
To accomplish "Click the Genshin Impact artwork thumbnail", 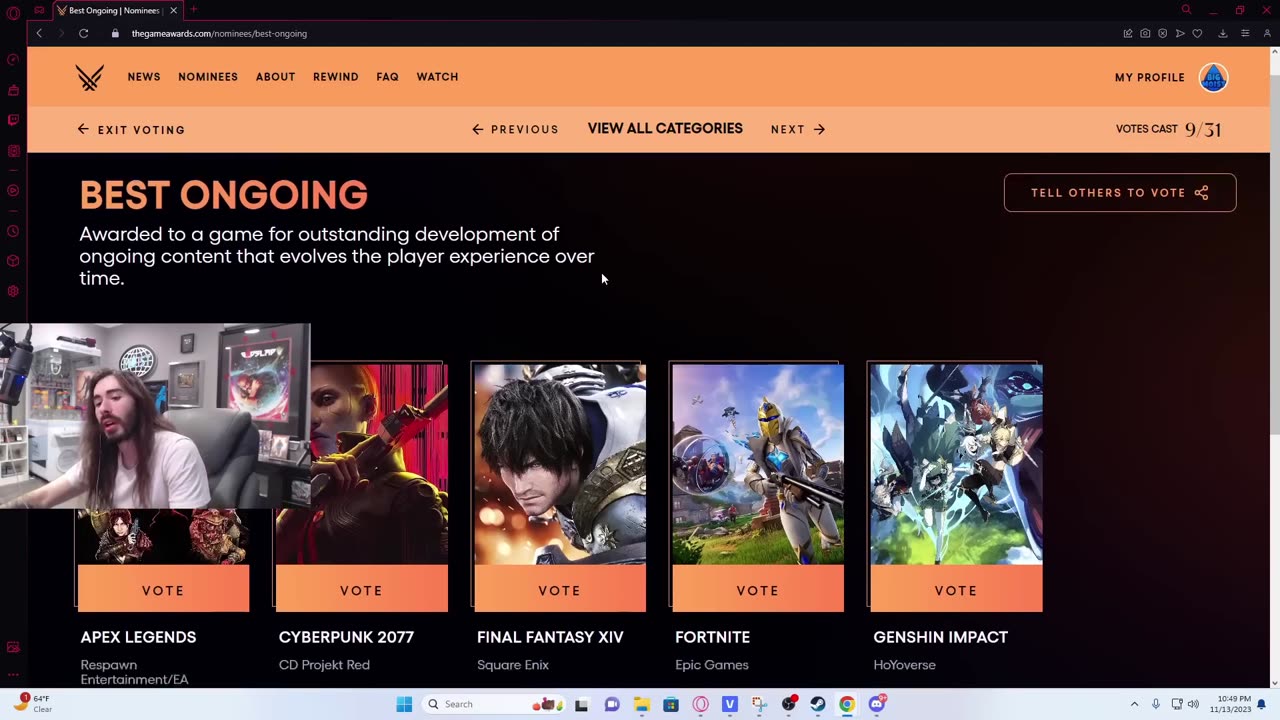I will point(956,464).
